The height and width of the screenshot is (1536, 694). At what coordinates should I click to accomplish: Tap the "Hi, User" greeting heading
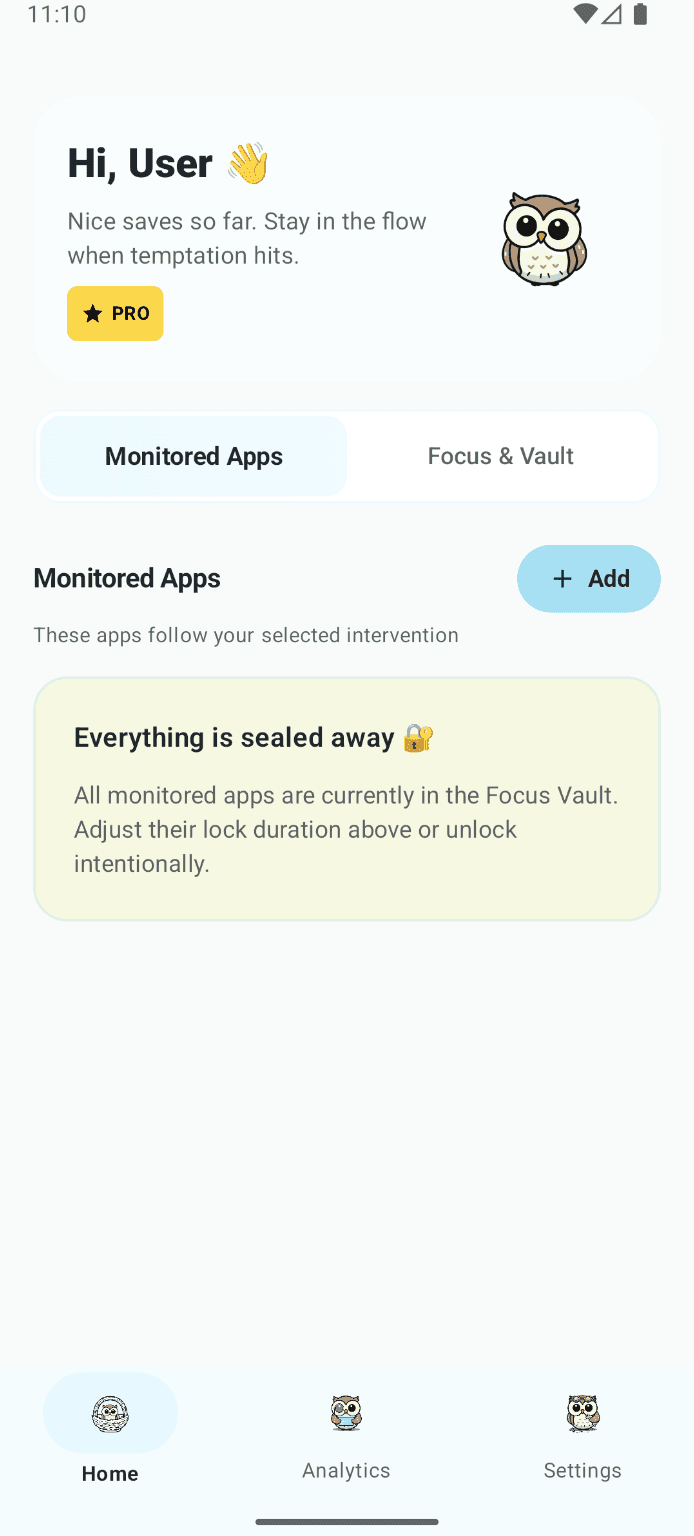pos(140,164)
